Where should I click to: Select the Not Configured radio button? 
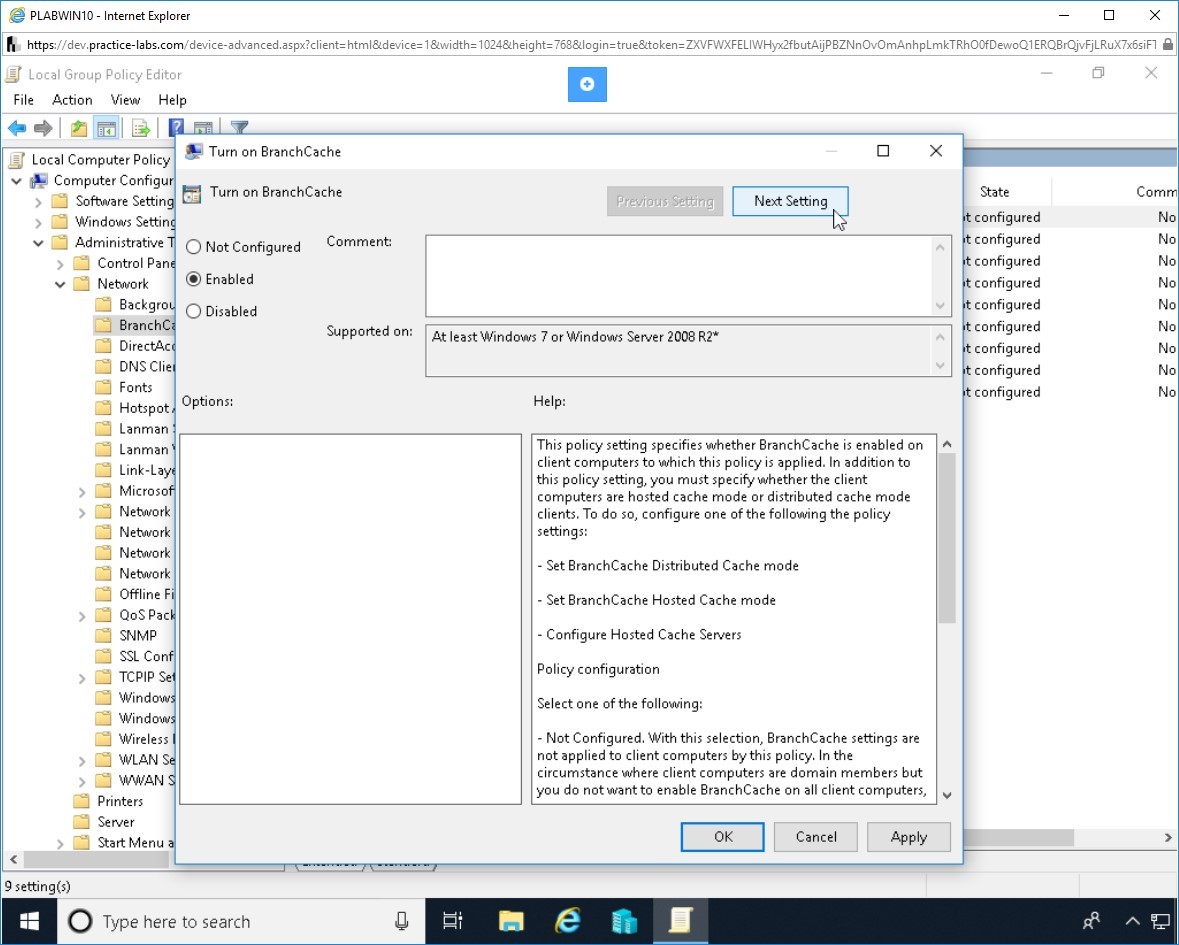pos(193,247)
